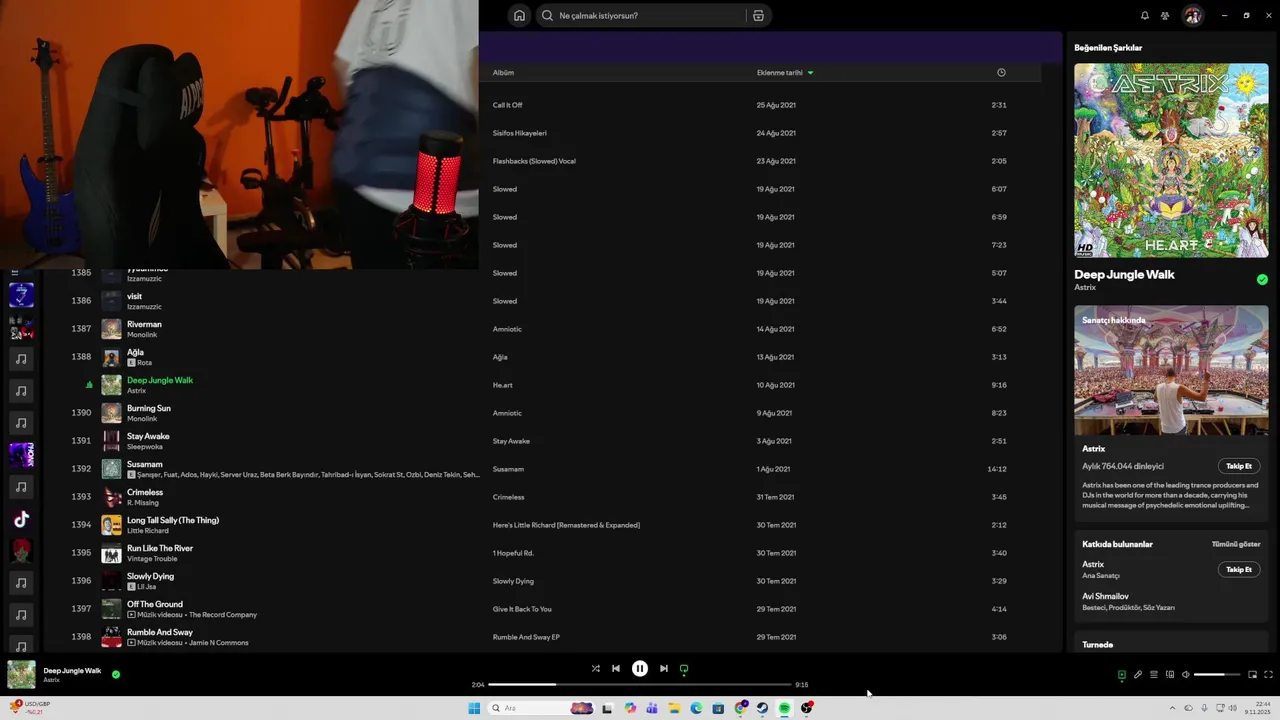Image resolution: width=1280 pixels, height=720 pixels.
Task: Switch to full screen mode
Action: click(x=1268, y=674)
